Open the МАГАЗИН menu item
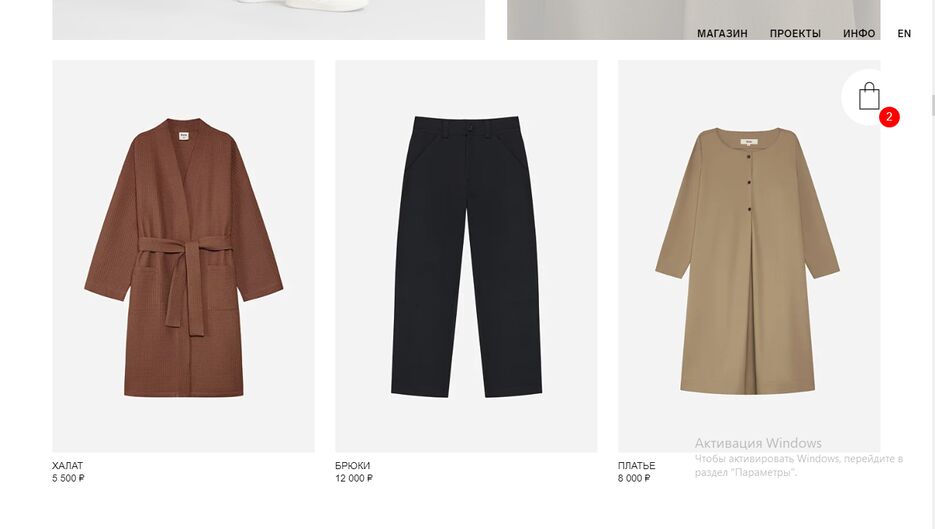This screenshot has height=529, width=935. [722, 34]
